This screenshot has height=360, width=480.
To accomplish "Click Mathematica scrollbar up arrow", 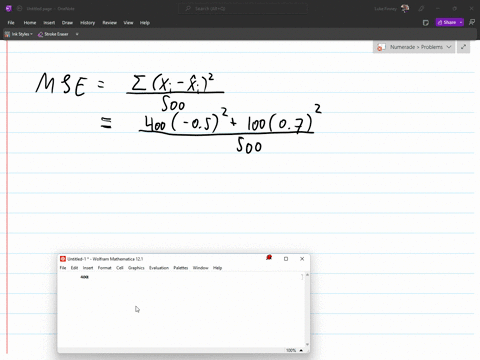I will pos(307,275).
